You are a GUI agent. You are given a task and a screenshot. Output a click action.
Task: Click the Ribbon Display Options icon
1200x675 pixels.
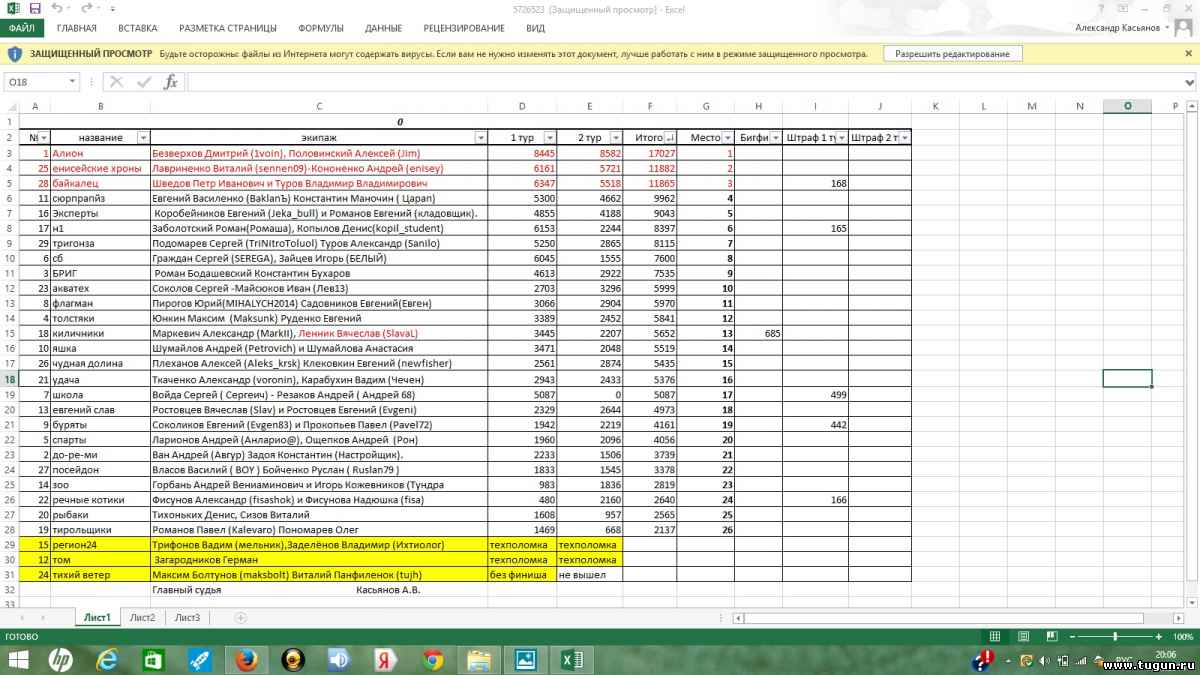click(1125, 8)
